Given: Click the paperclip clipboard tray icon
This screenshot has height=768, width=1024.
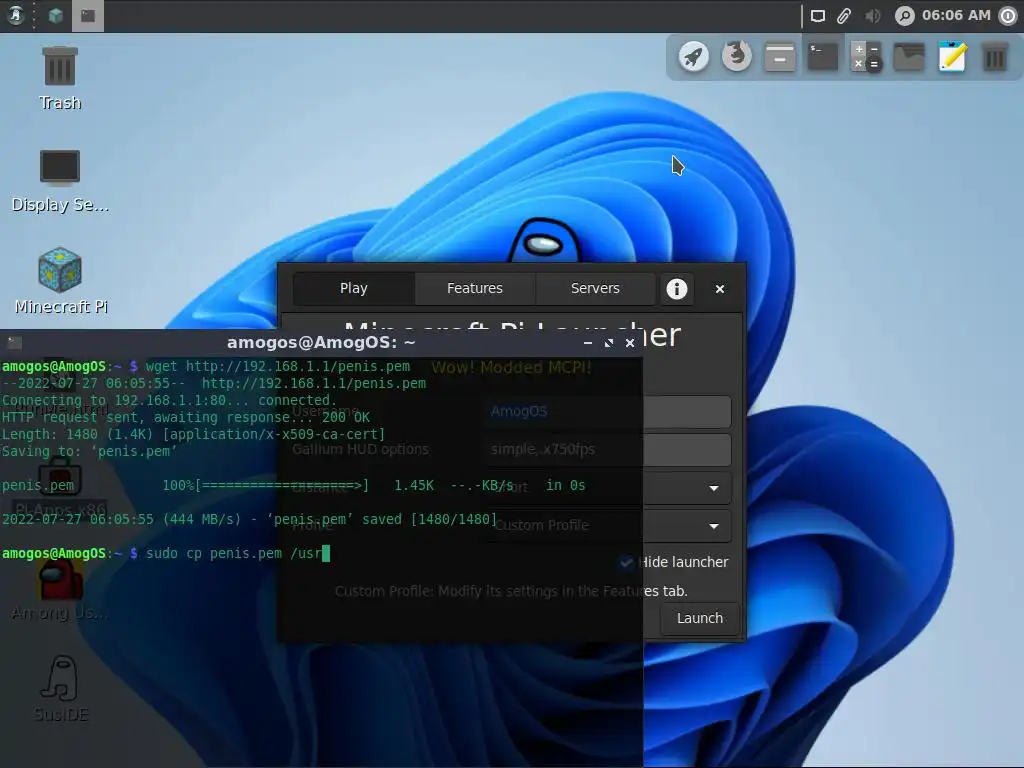Looking at the screenshot, I should tap(844, 16).
